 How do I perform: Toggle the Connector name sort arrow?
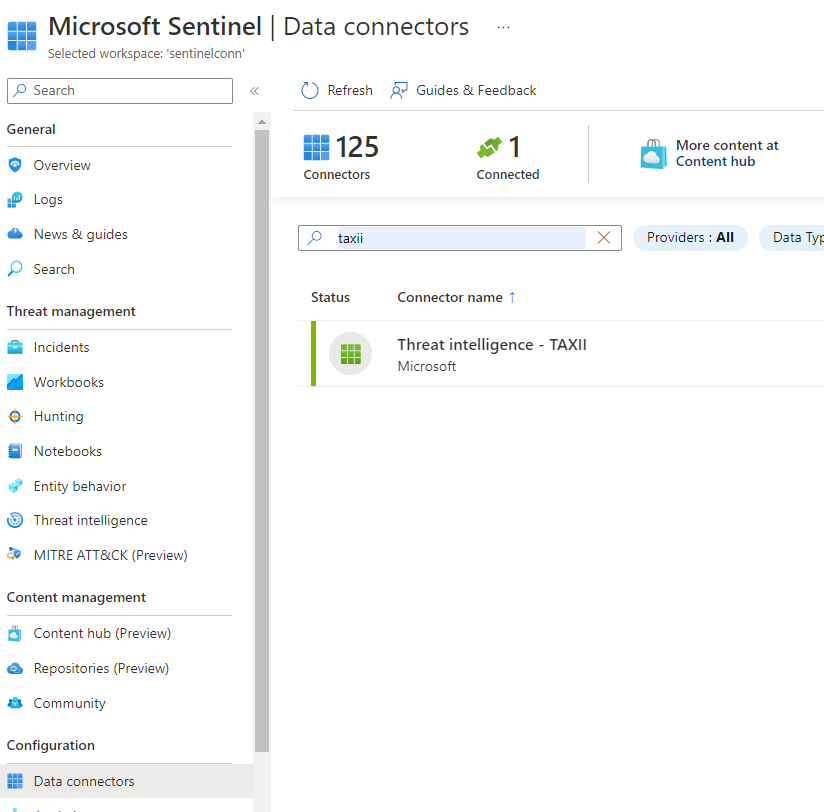(512, 297)
